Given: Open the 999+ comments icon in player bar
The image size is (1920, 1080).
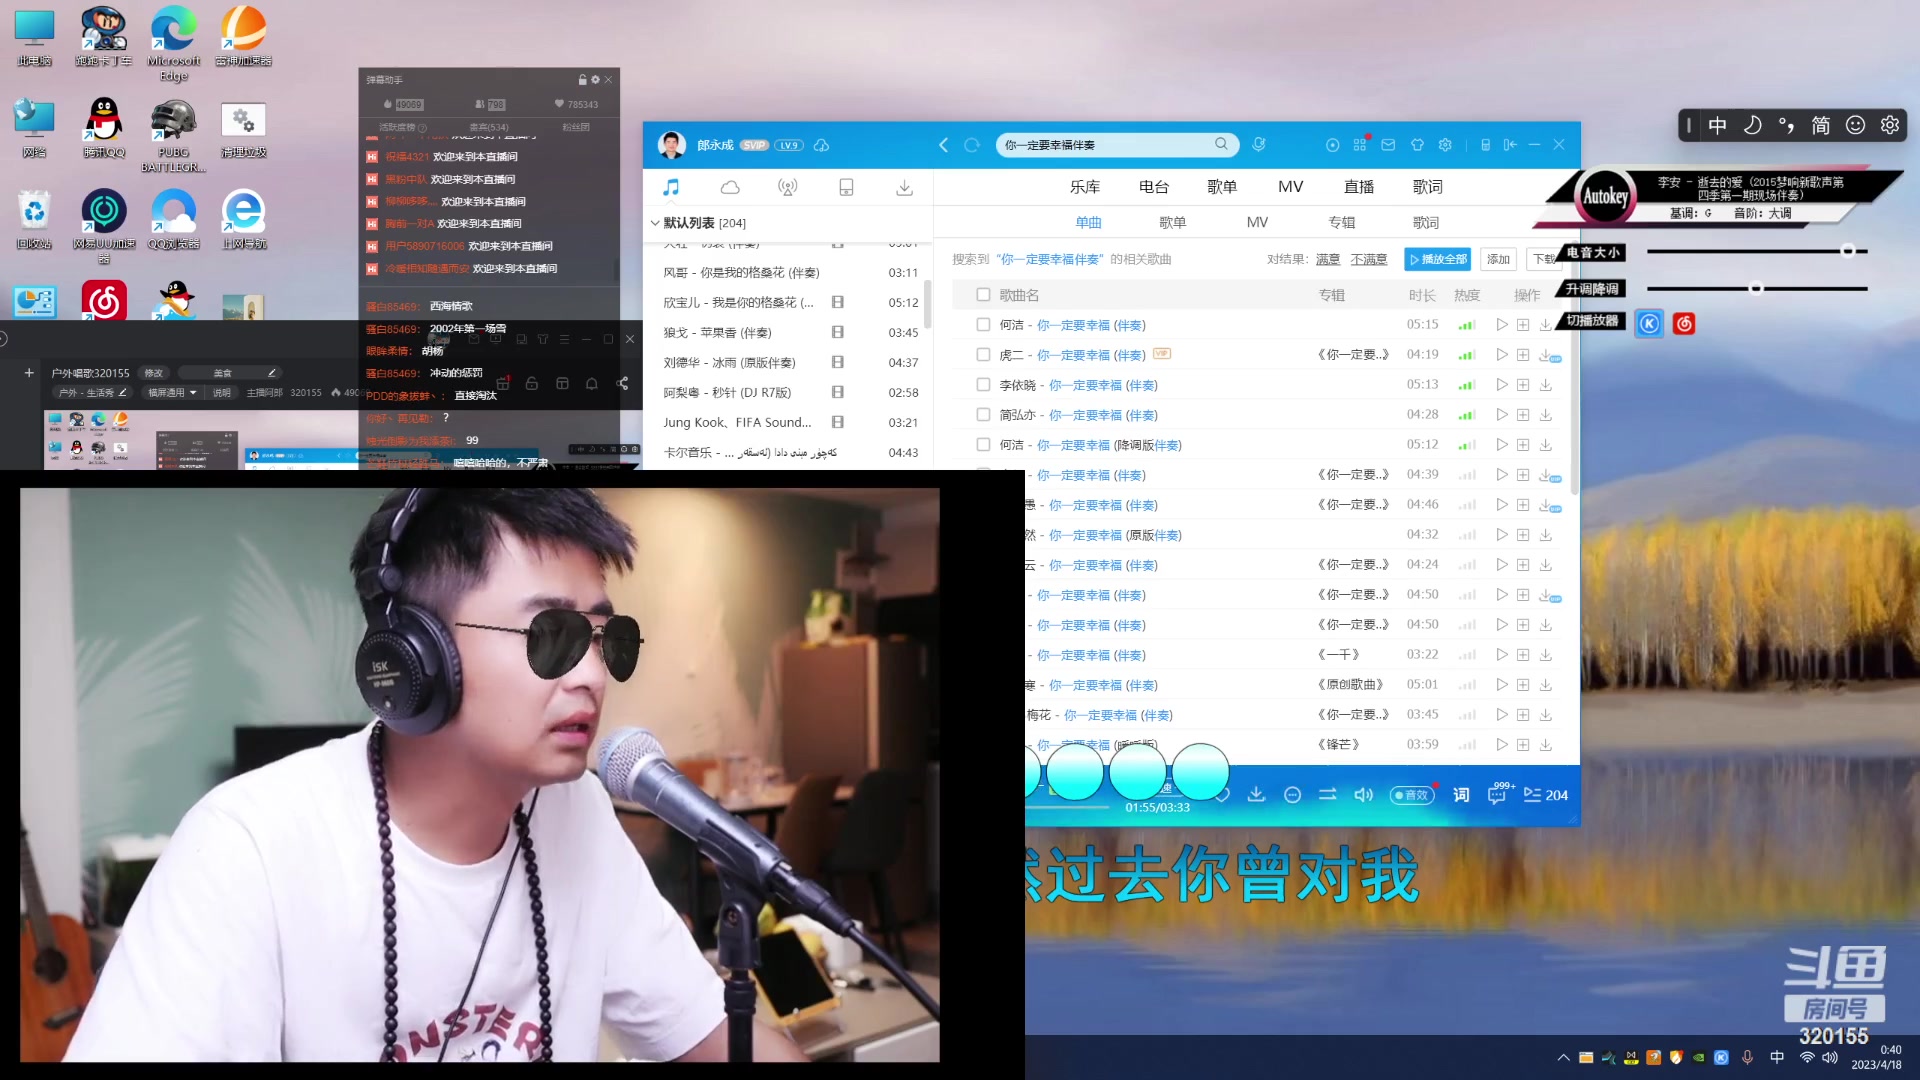Looking at the screenshot, I should pos(1499,794).
